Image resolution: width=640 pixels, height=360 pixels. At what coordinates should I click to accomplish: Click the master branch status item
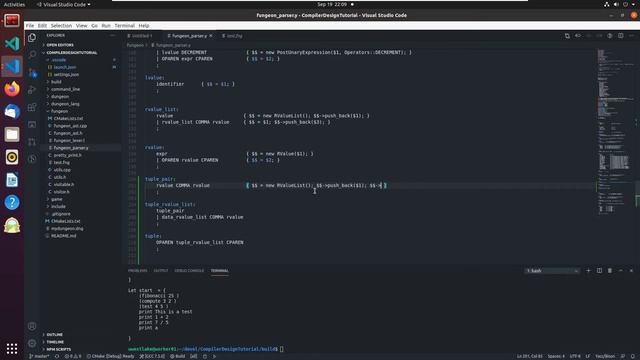tap(39, 356)
